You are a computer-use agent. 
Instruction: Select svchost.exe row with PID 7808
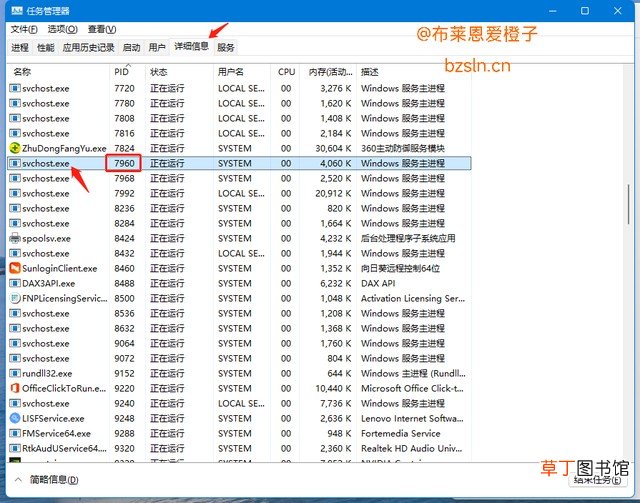coord(239,118)
